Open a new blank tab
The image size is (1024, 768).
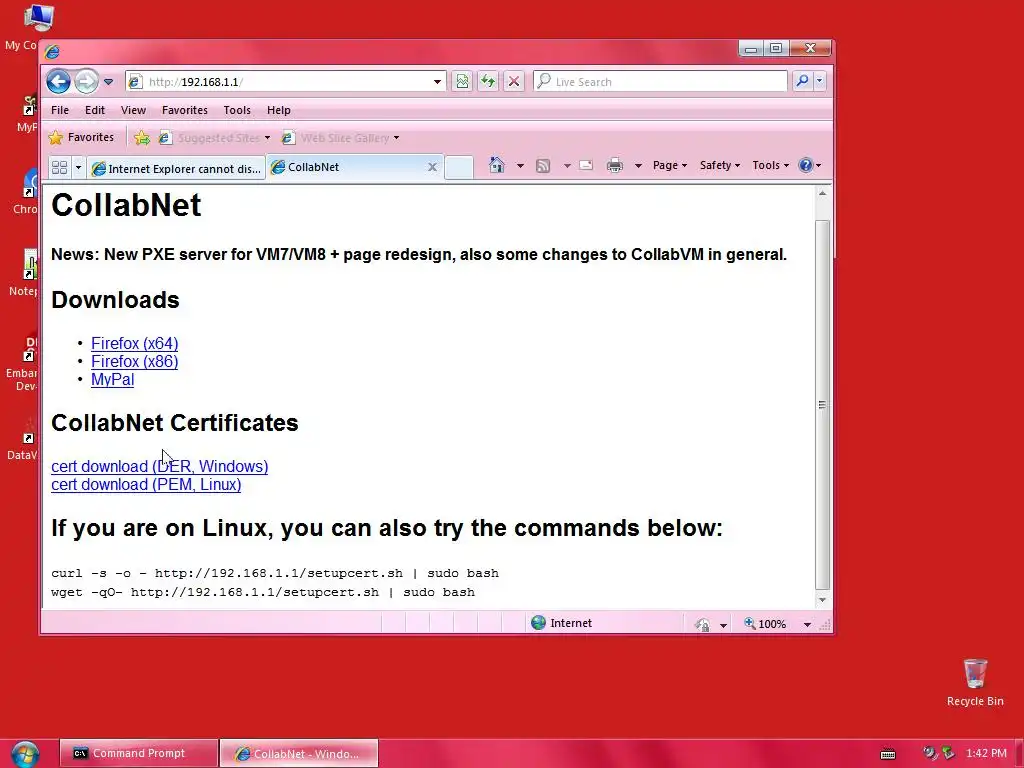tap(459, 167)
